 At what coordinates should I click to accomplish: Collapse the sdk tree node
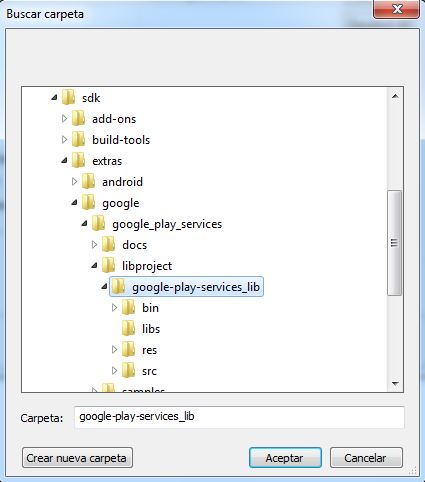point(54,98)
